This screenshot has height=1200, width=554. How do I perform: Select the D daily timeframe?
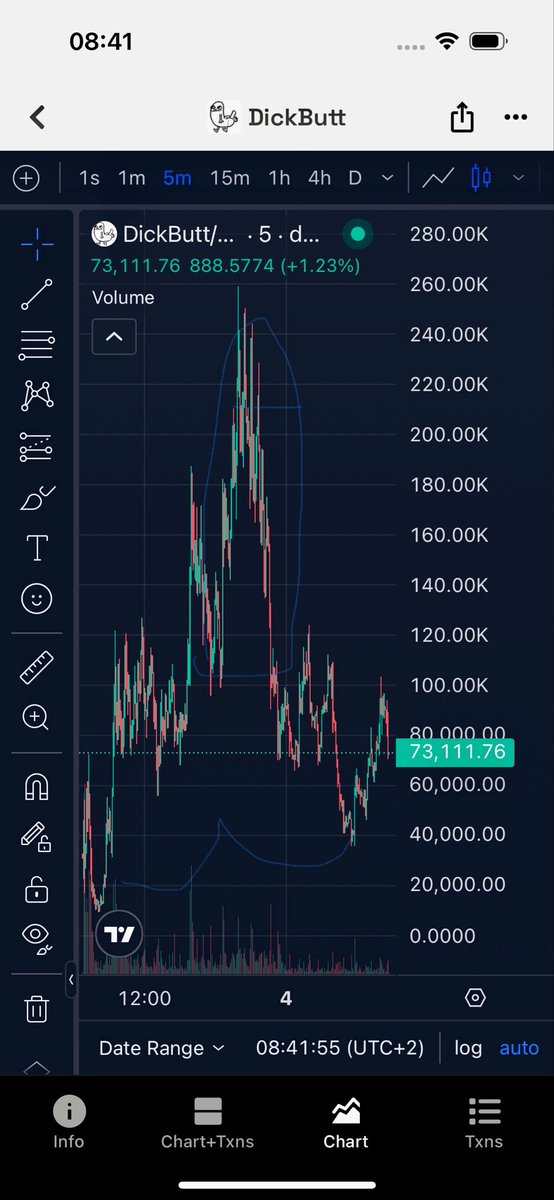355,178
